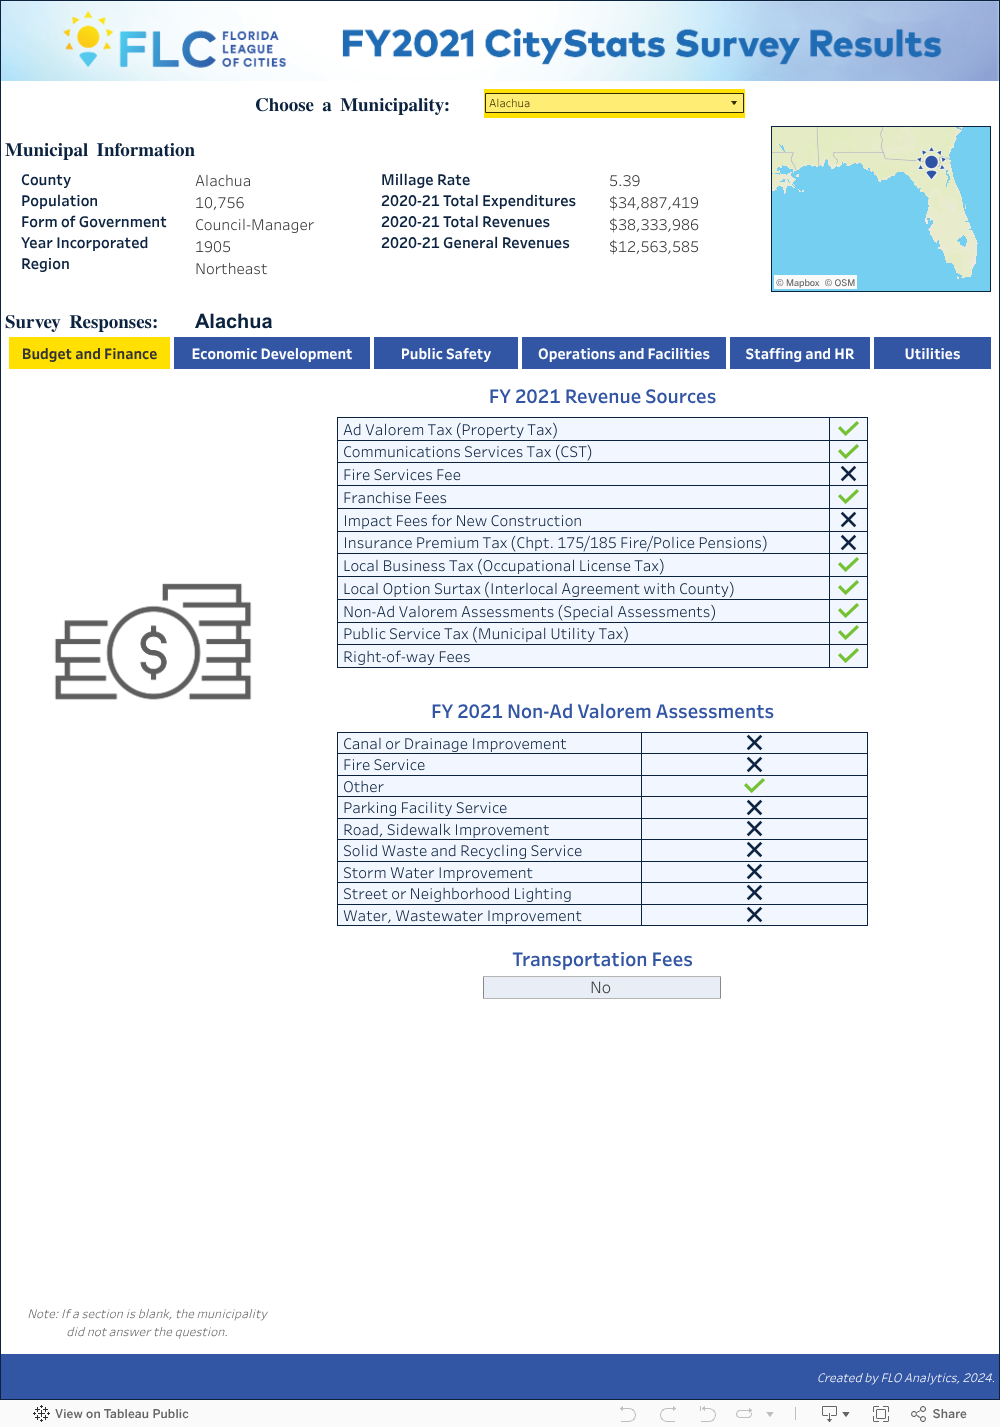Click the X mark beside Fire Services Fee
The width and height of the screenshot is (1000, 1427).
(x=848, y=473)
